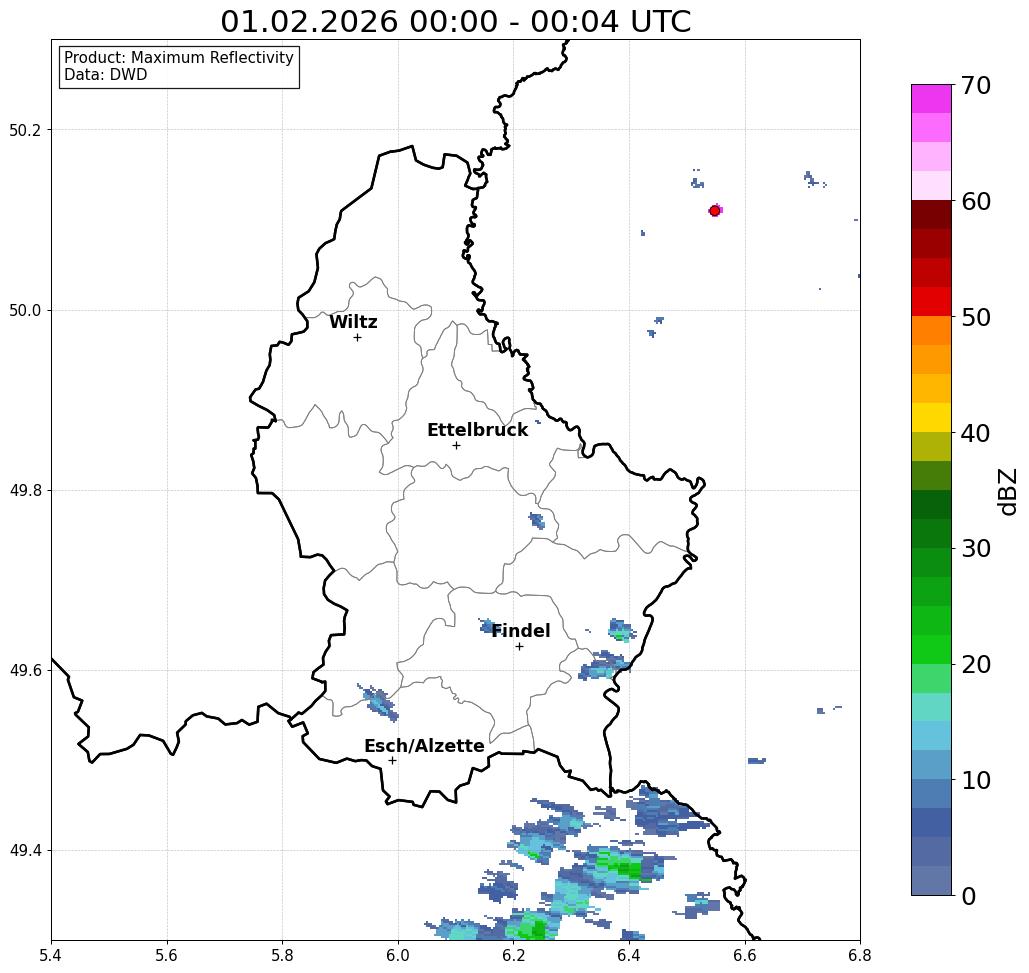Click the "Data: DWD" label
Viewport: 1029px width, 973px height.
pos(106,75)
